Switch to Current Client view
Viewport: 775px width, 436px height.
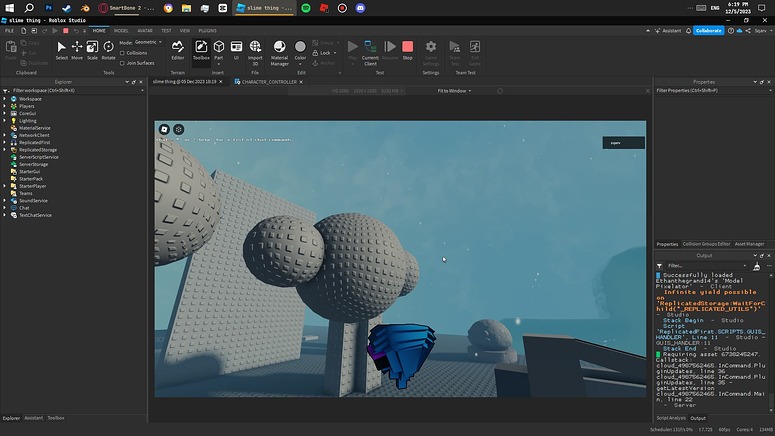coord(370,49)
